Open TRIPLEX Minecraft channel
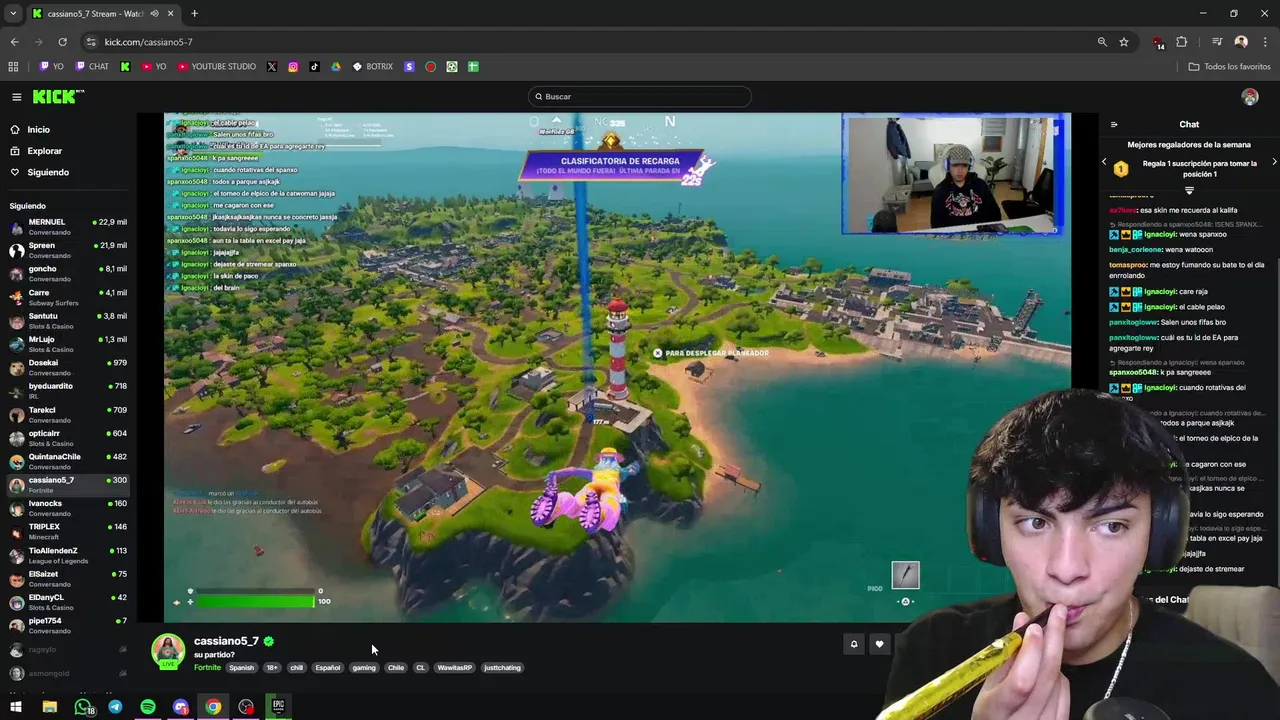This screenshot has height=720, width=1280. tap(68, 532)
